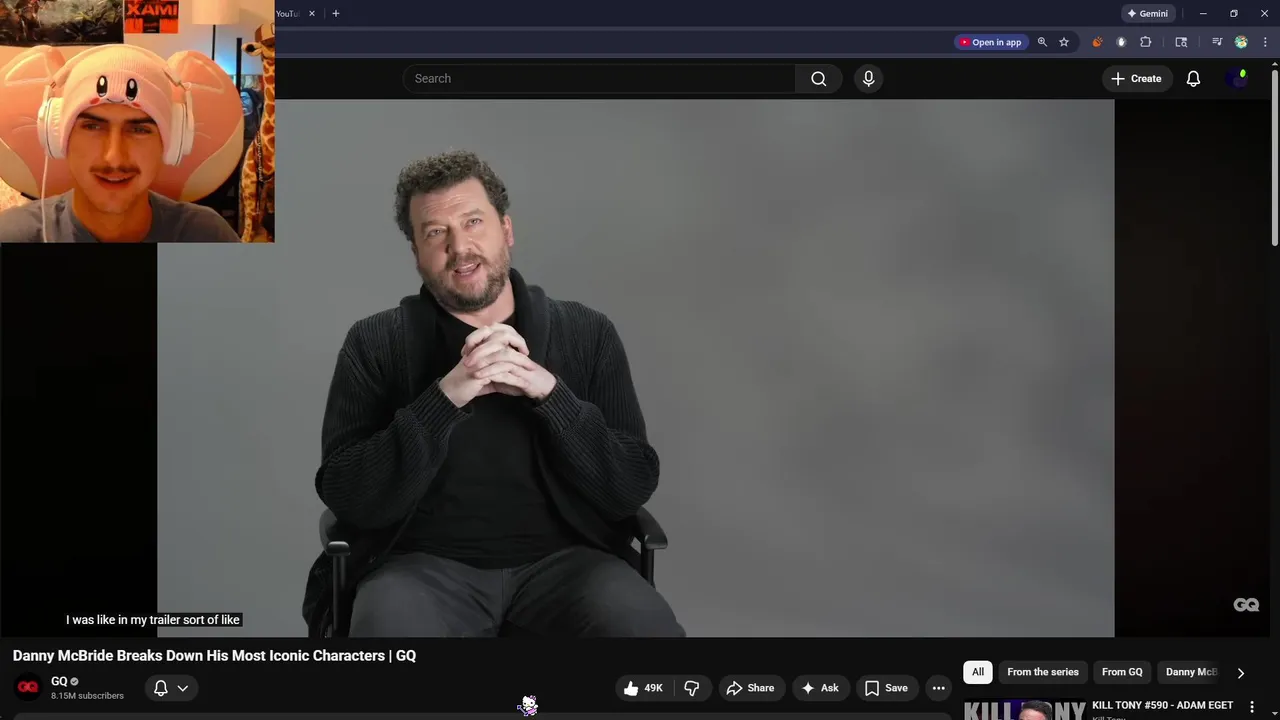Click the hand-shaped extension icon
Viewport: 1280px width, 720px height.
[1121, 42]
